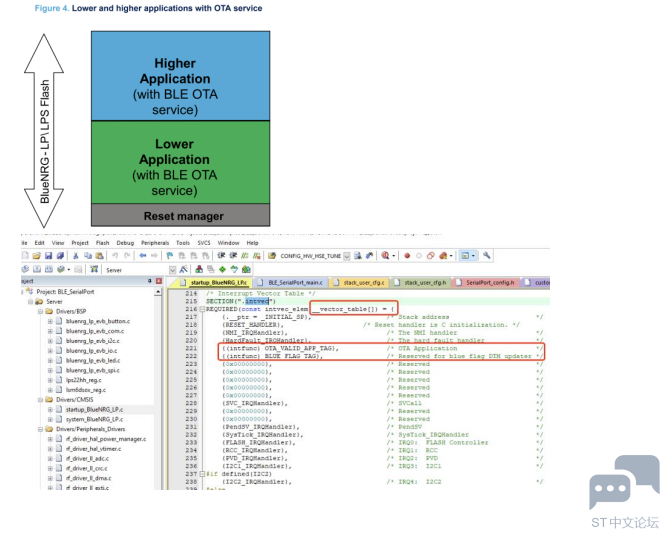Save the file using the floppy disk icon
Viewport: 668px width, 538px height.
[x=48, y=256]
